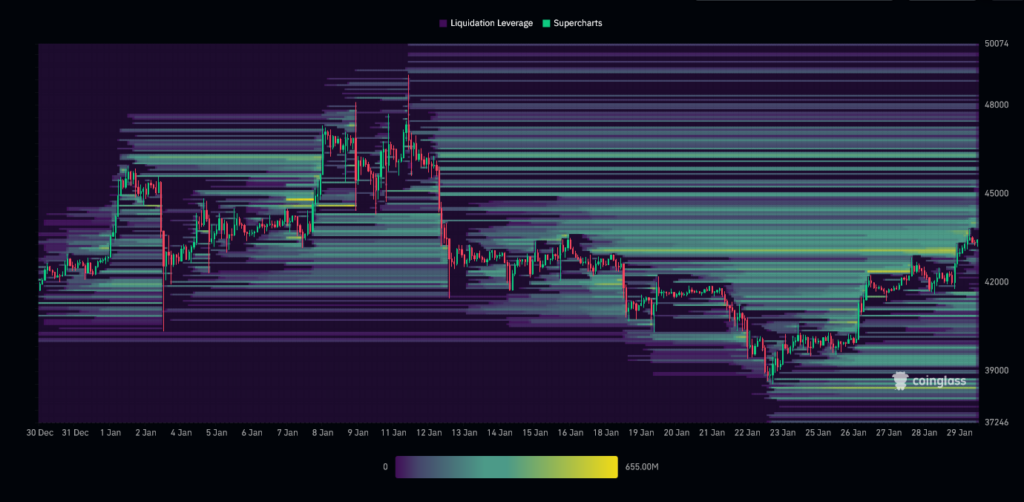The image size is (1024, 502).
Task: Click the 14 Jan date label
Action: pyautogui.click(x=500, y=432)
